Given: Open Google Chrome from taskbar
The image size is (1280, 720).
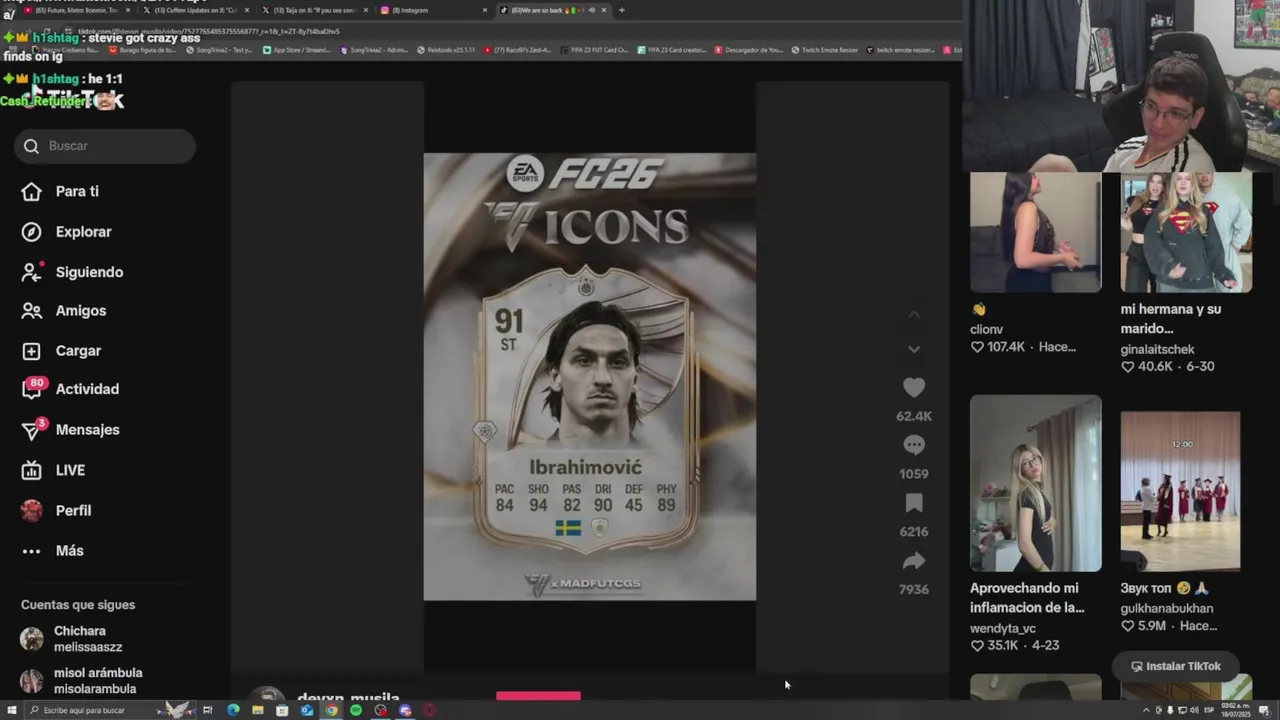Looking at the screenshot, I should pyautogui.click(x=331, y=710).
